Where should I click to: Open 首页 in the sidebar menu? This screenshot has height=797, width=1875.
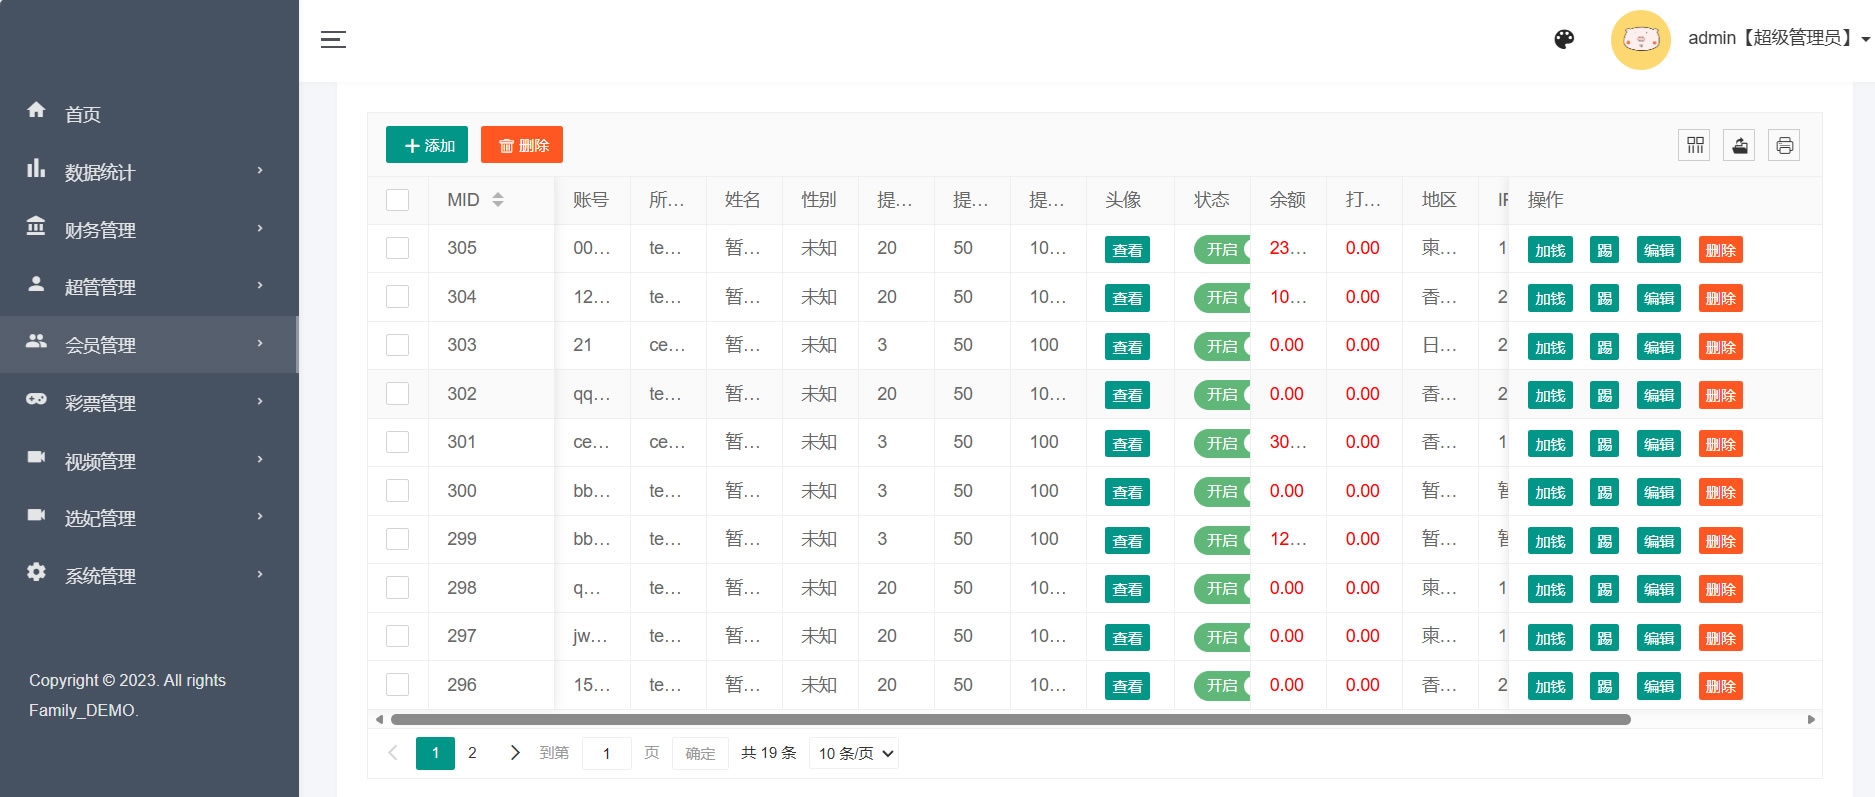click(x=83, y=114)
